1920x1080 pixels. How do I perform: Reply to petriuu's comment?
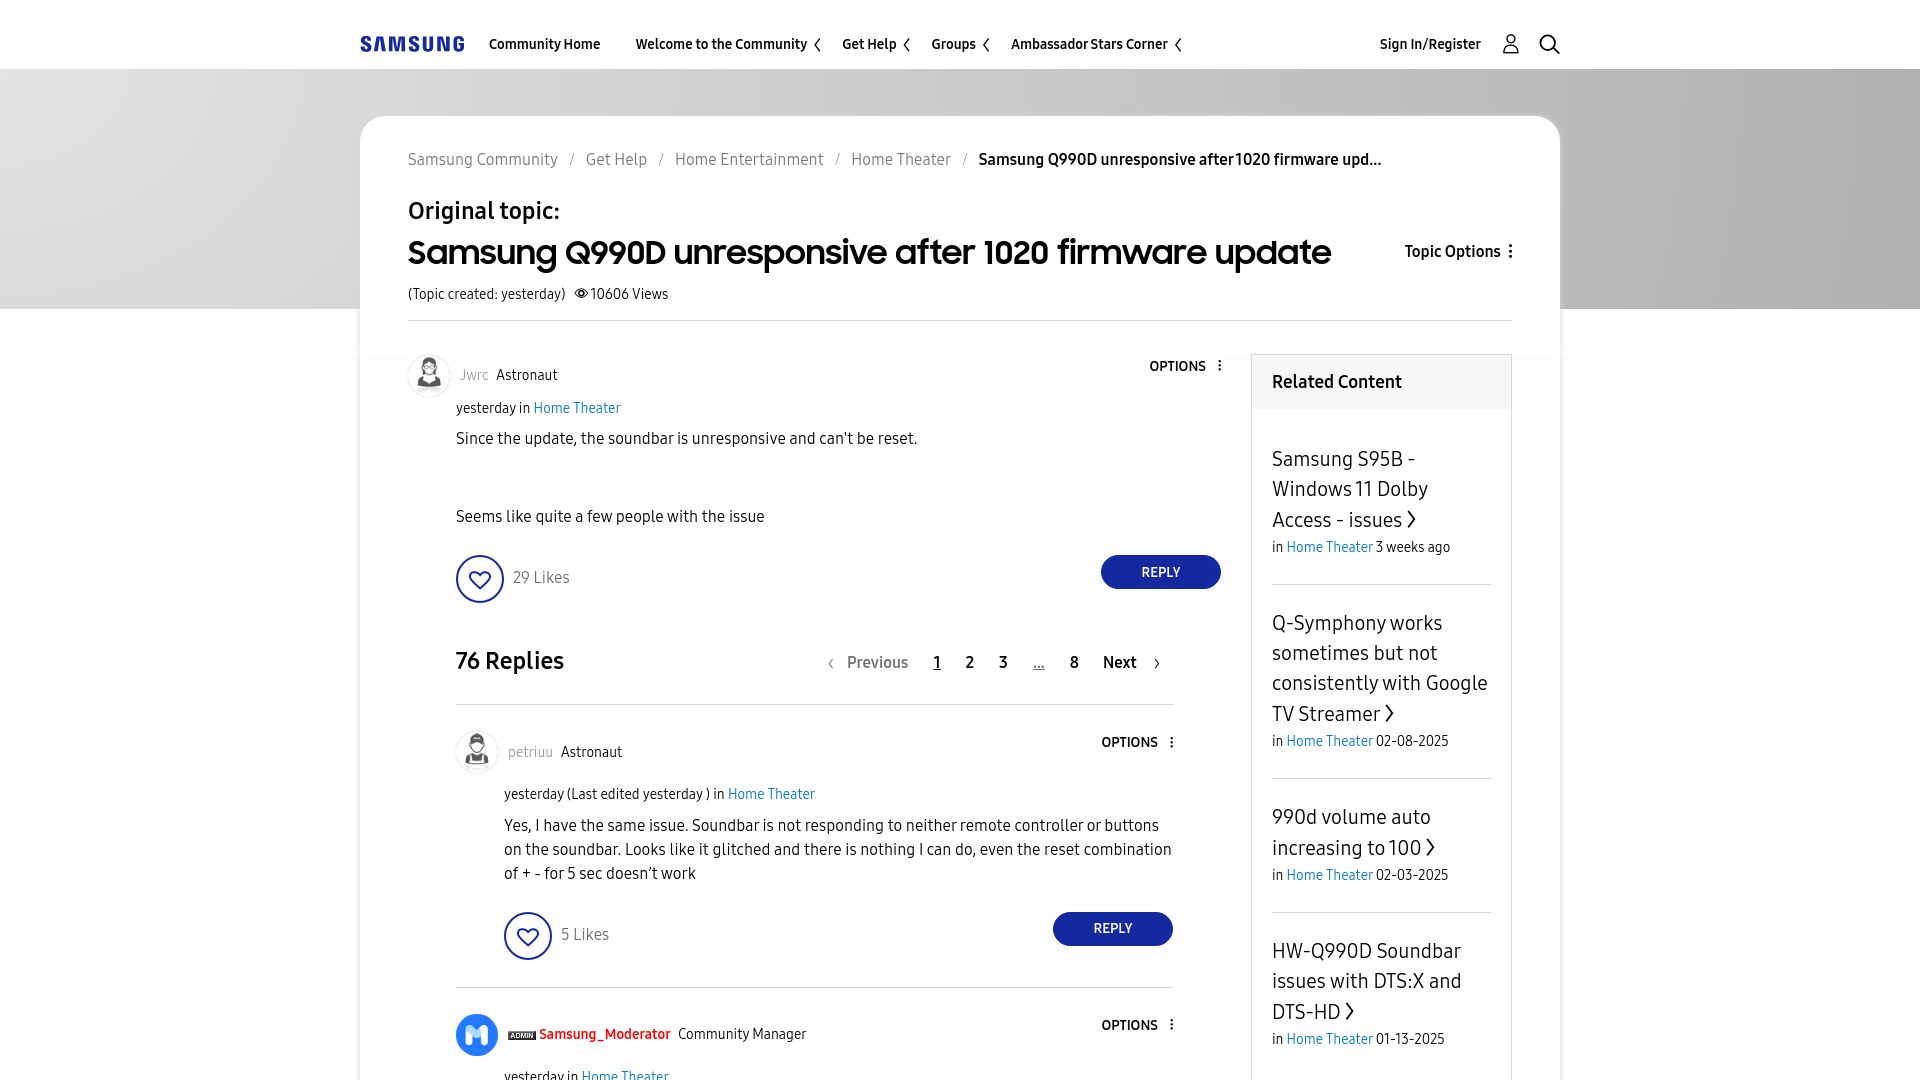[x=1113, y=929]
